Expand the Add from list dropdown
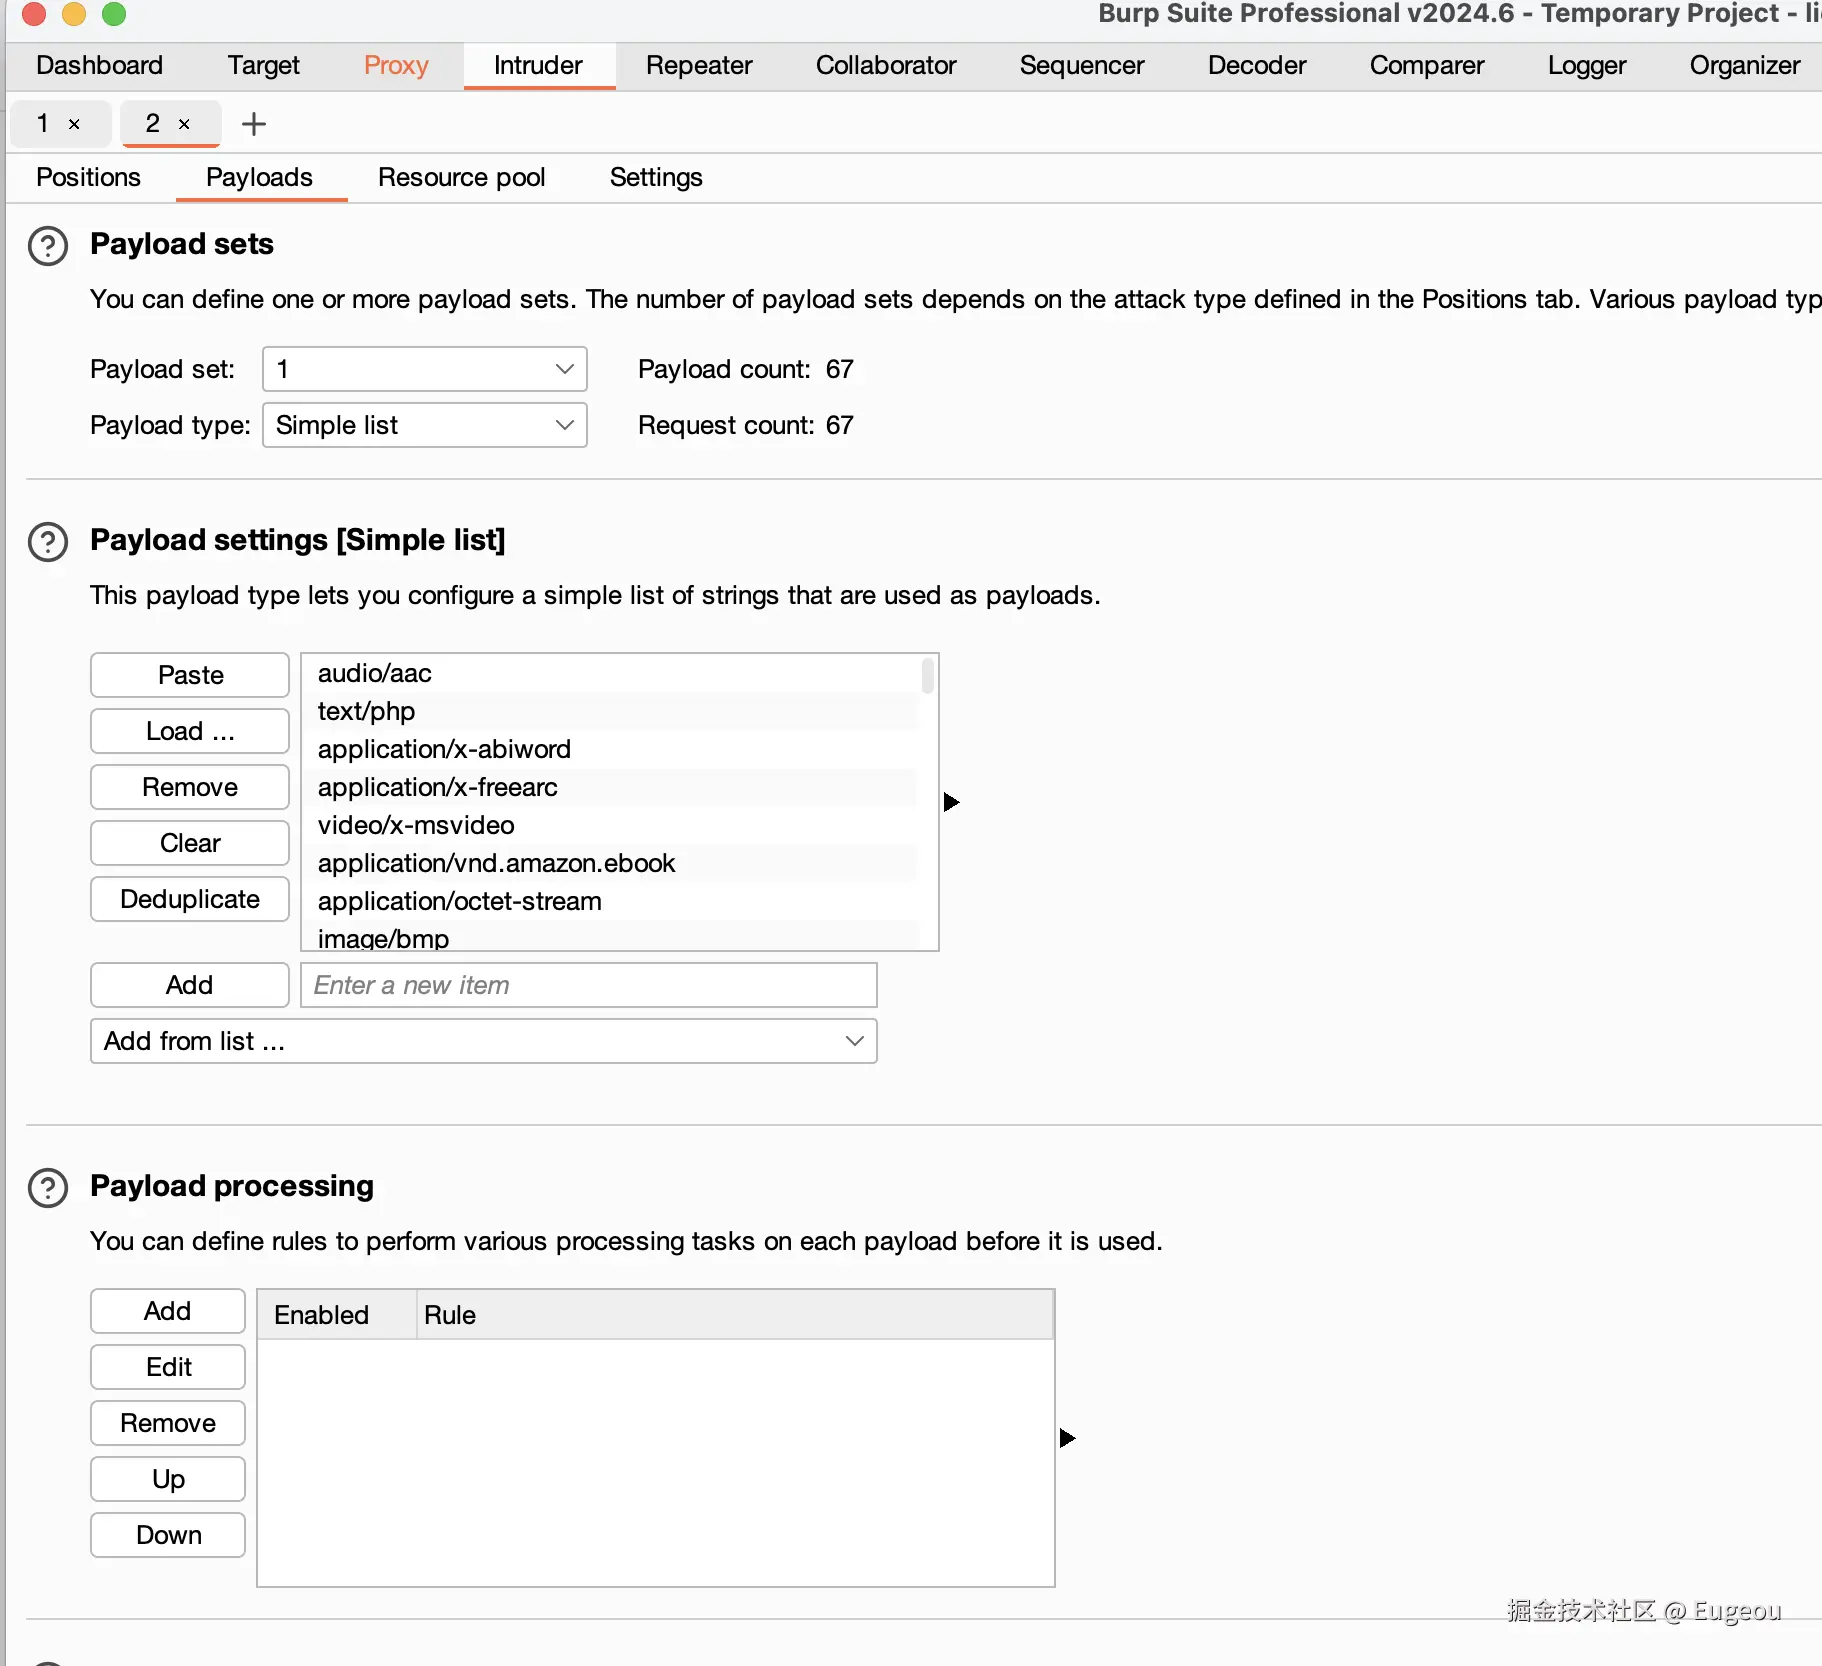1822x1666 pixels. pyautogui.click(x=483, y=1041)
